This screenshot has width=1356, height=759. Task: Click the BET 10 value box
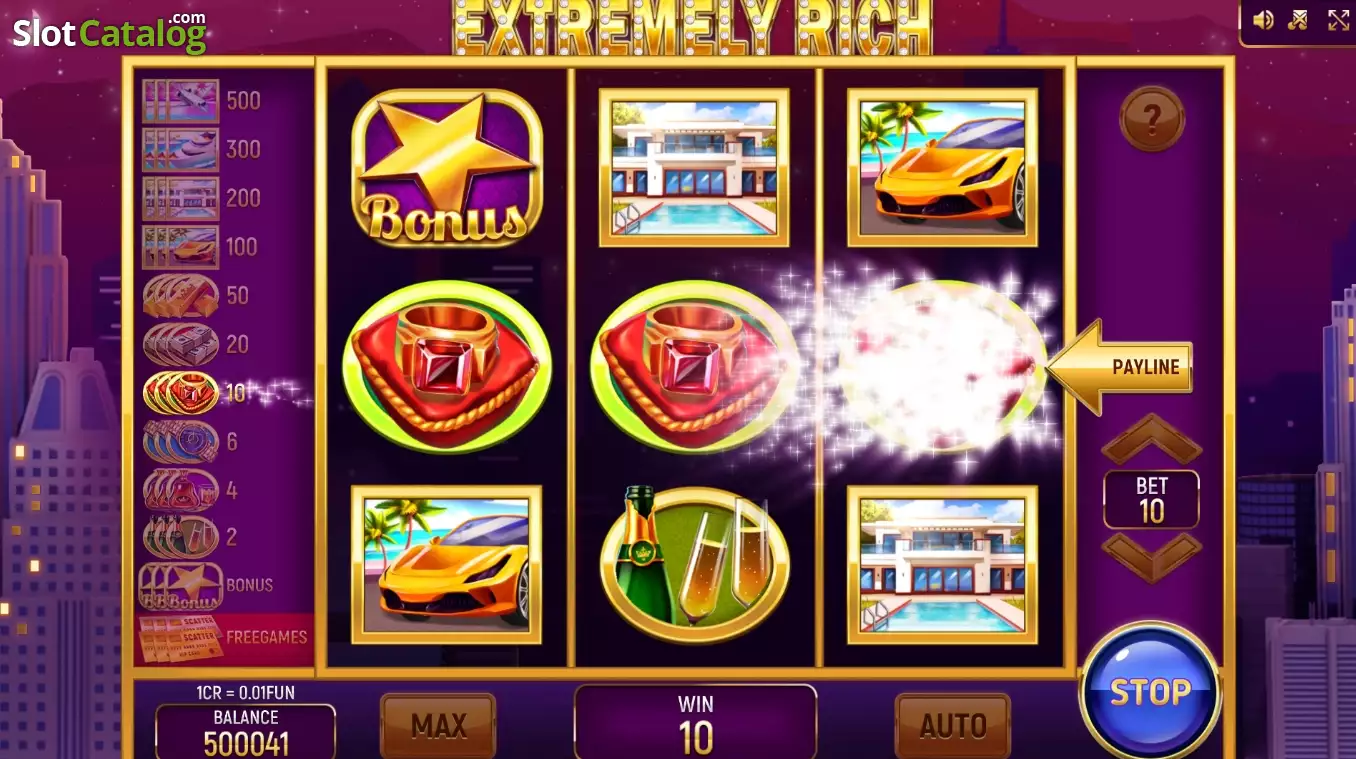pos(1151,499)
